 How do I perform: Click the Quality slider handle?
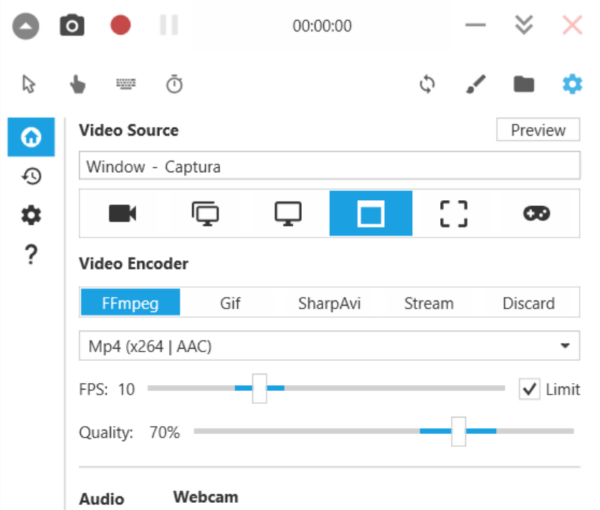pos(458,432)
